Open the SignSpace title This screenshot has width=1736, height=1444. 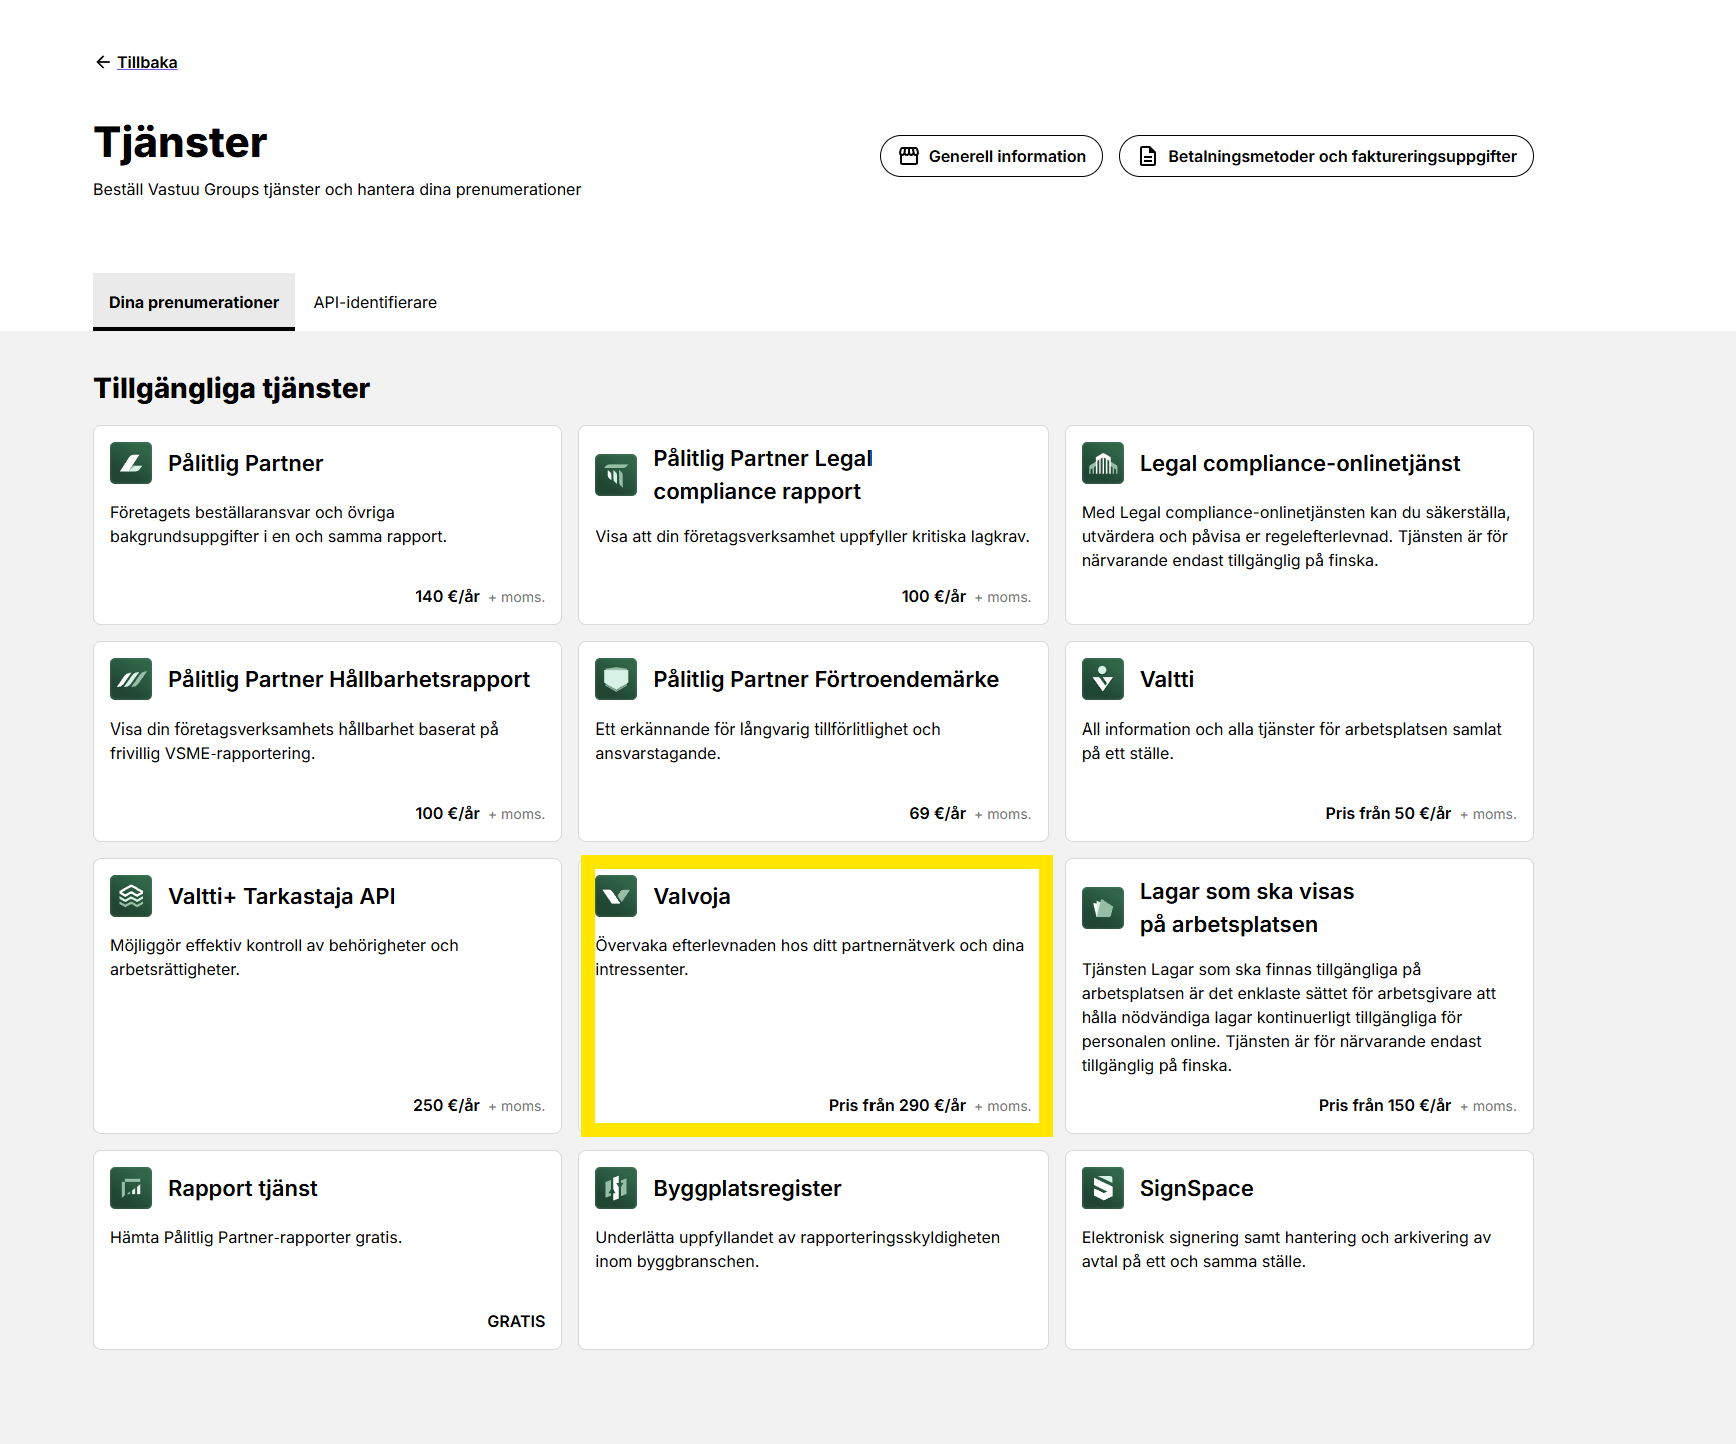1197,1188
